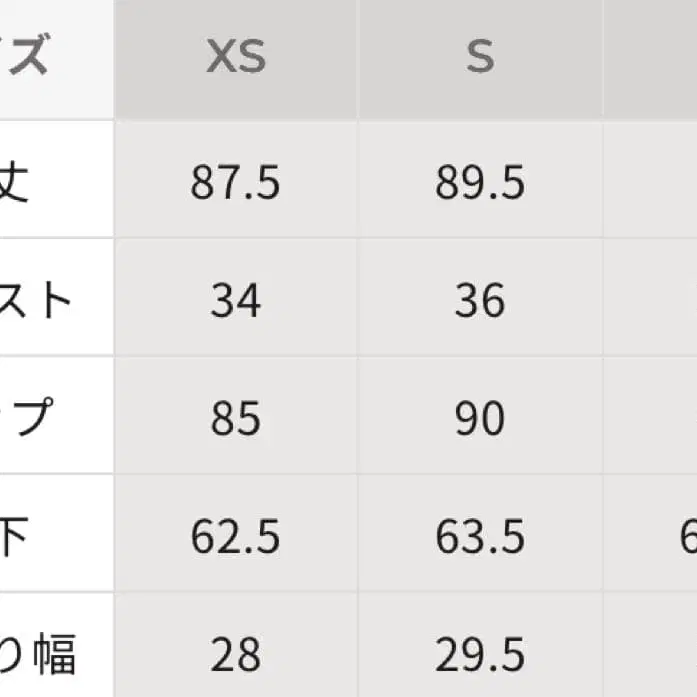The image size is (697, 697).
Task: Click the 62.5 value cell
Action: tap(236, 537)
